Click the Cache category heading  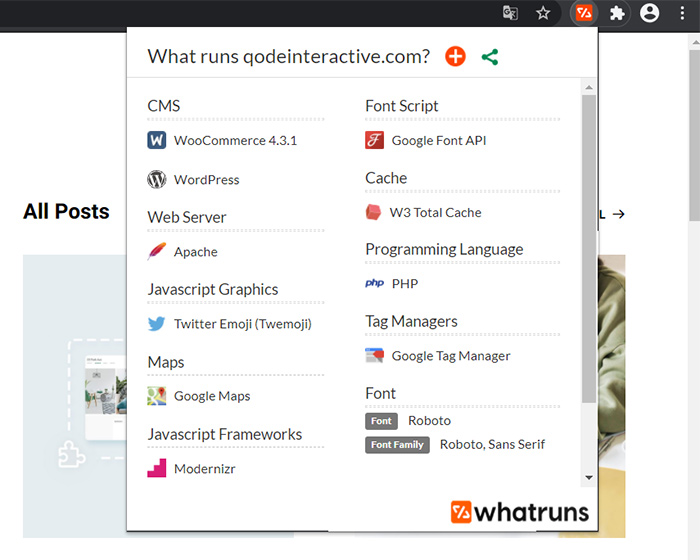click(x=386, y=178)
